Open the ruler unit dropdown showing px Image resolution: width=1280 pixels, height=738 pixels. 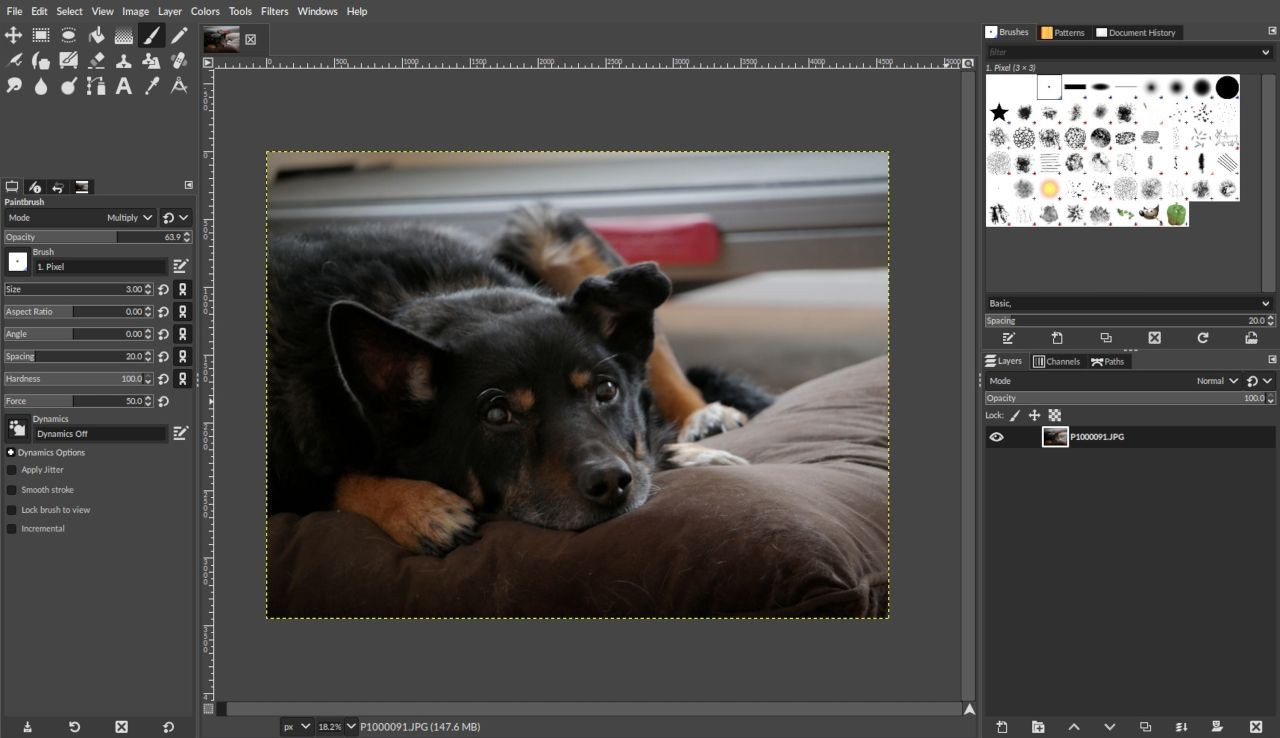[297, 727]
